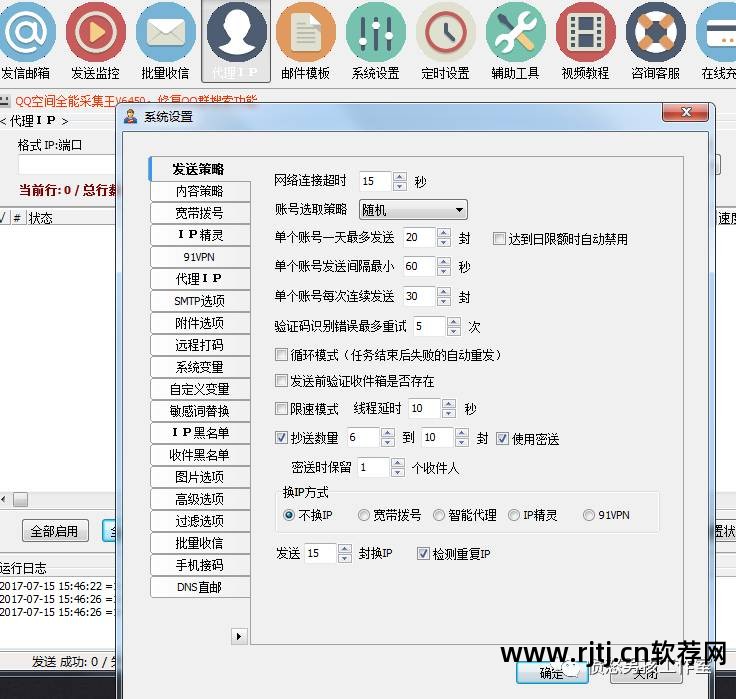Open the SMTP选项 tab
736x699 pixels.
tap(200, 301)
